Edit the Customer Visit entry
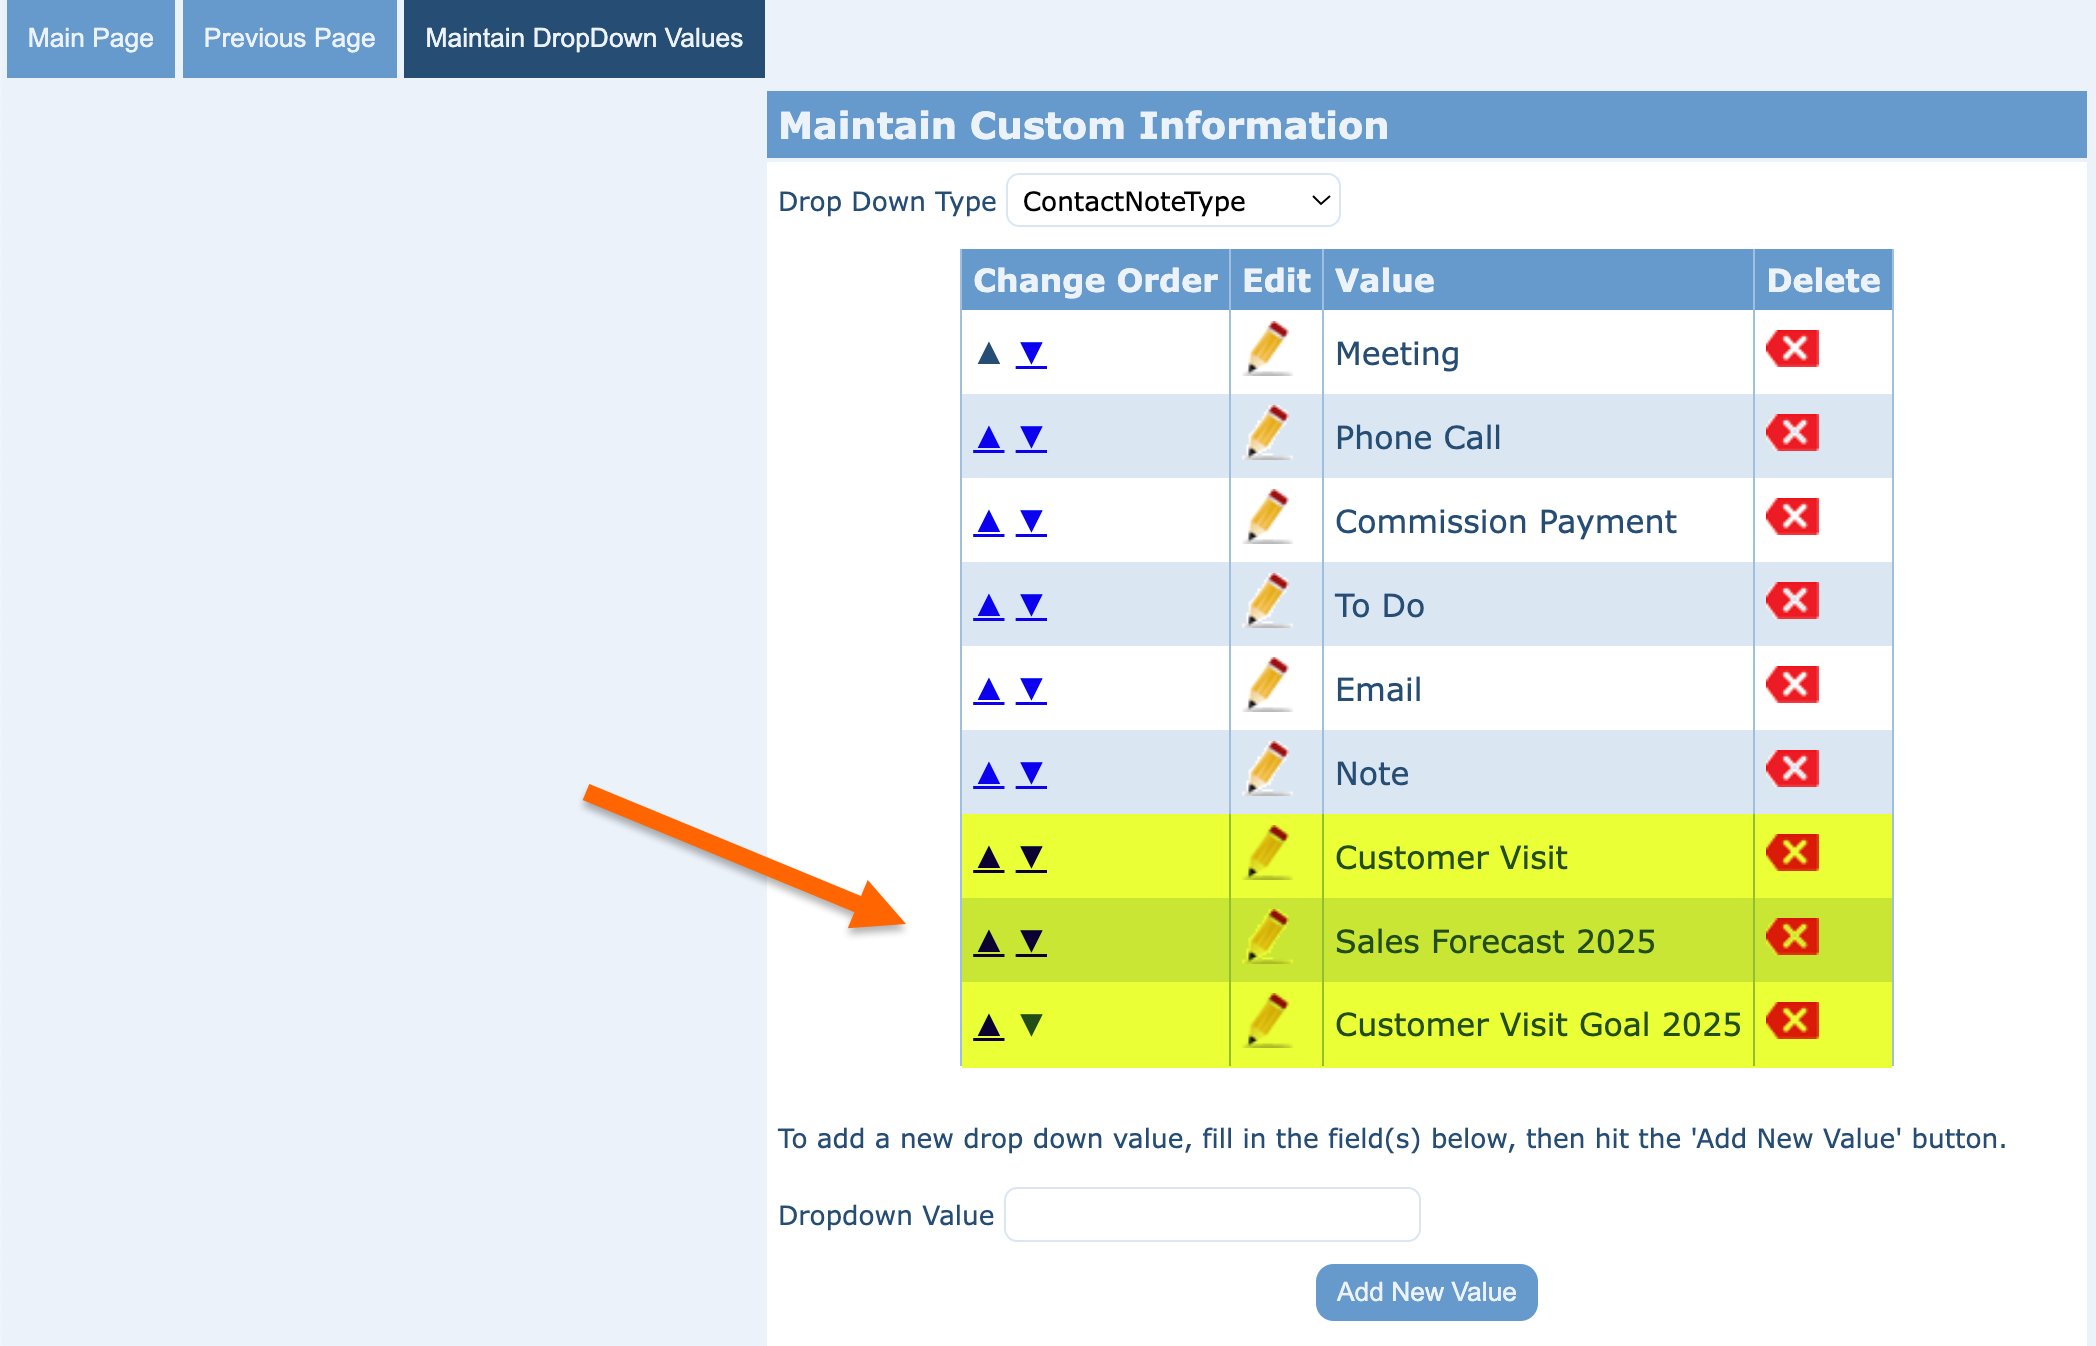2096x1346 pixels. tap(1269, 853)
